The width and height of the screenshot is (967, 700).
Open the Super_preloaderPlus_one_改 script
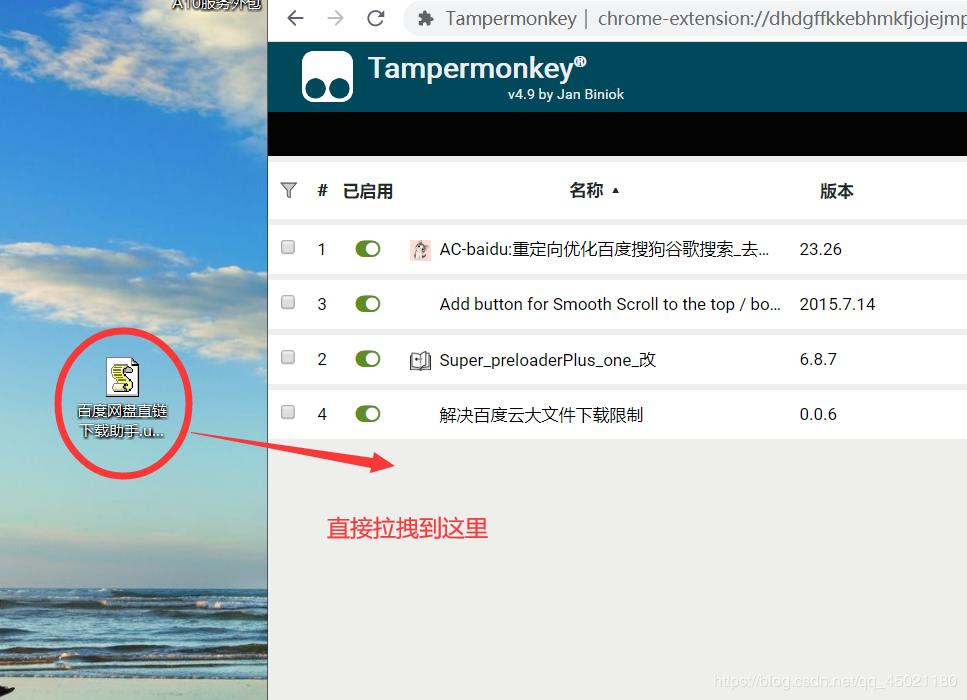coord(548,360)
